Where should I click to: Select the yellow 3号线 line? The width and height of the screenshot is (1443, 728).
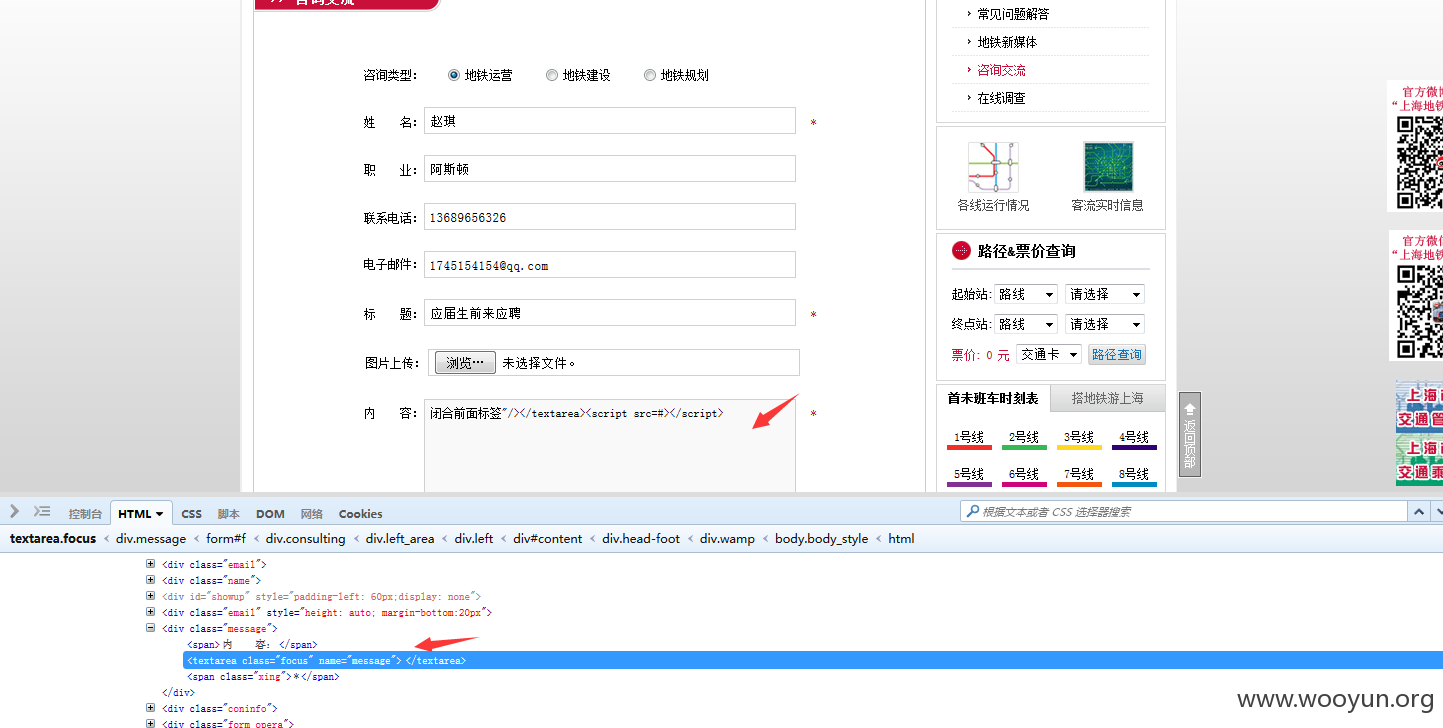click(1079, 439)
